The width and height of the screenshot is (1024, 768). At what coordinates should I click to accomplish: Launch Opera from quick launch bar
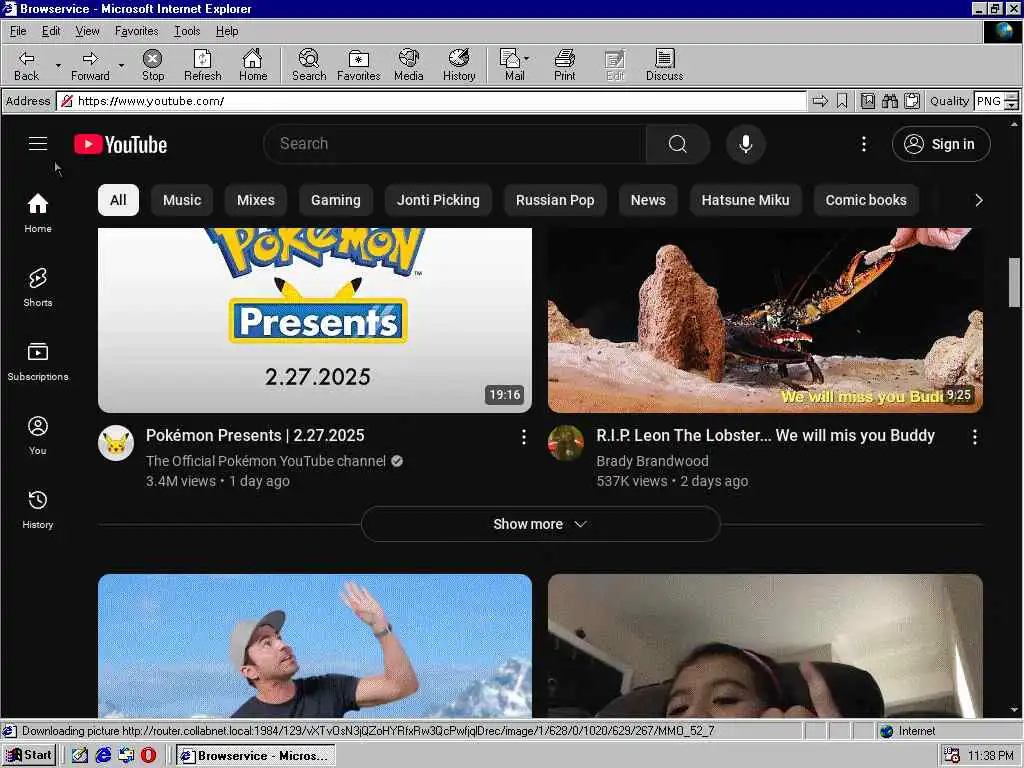coord(148,755)
